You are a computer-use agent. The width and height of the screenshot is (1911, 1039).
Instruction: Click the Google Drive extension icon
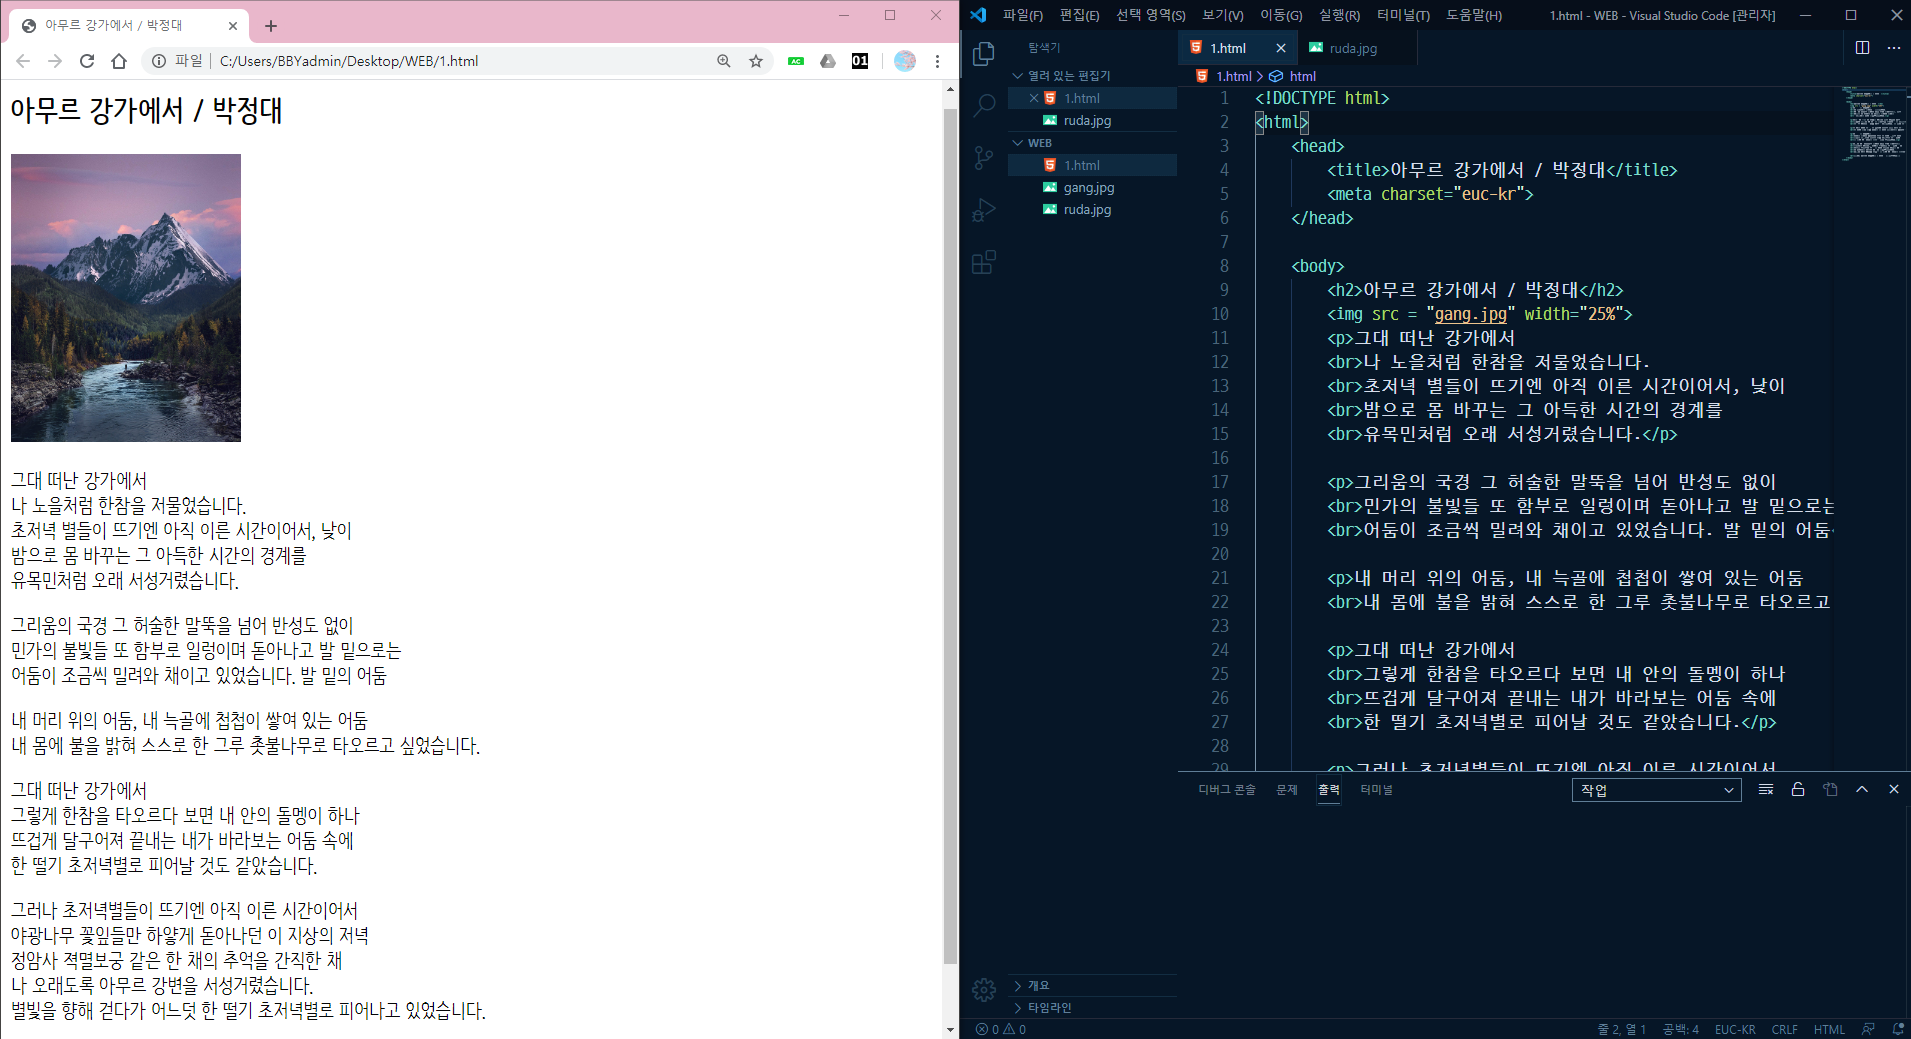[x=828, y=61]
